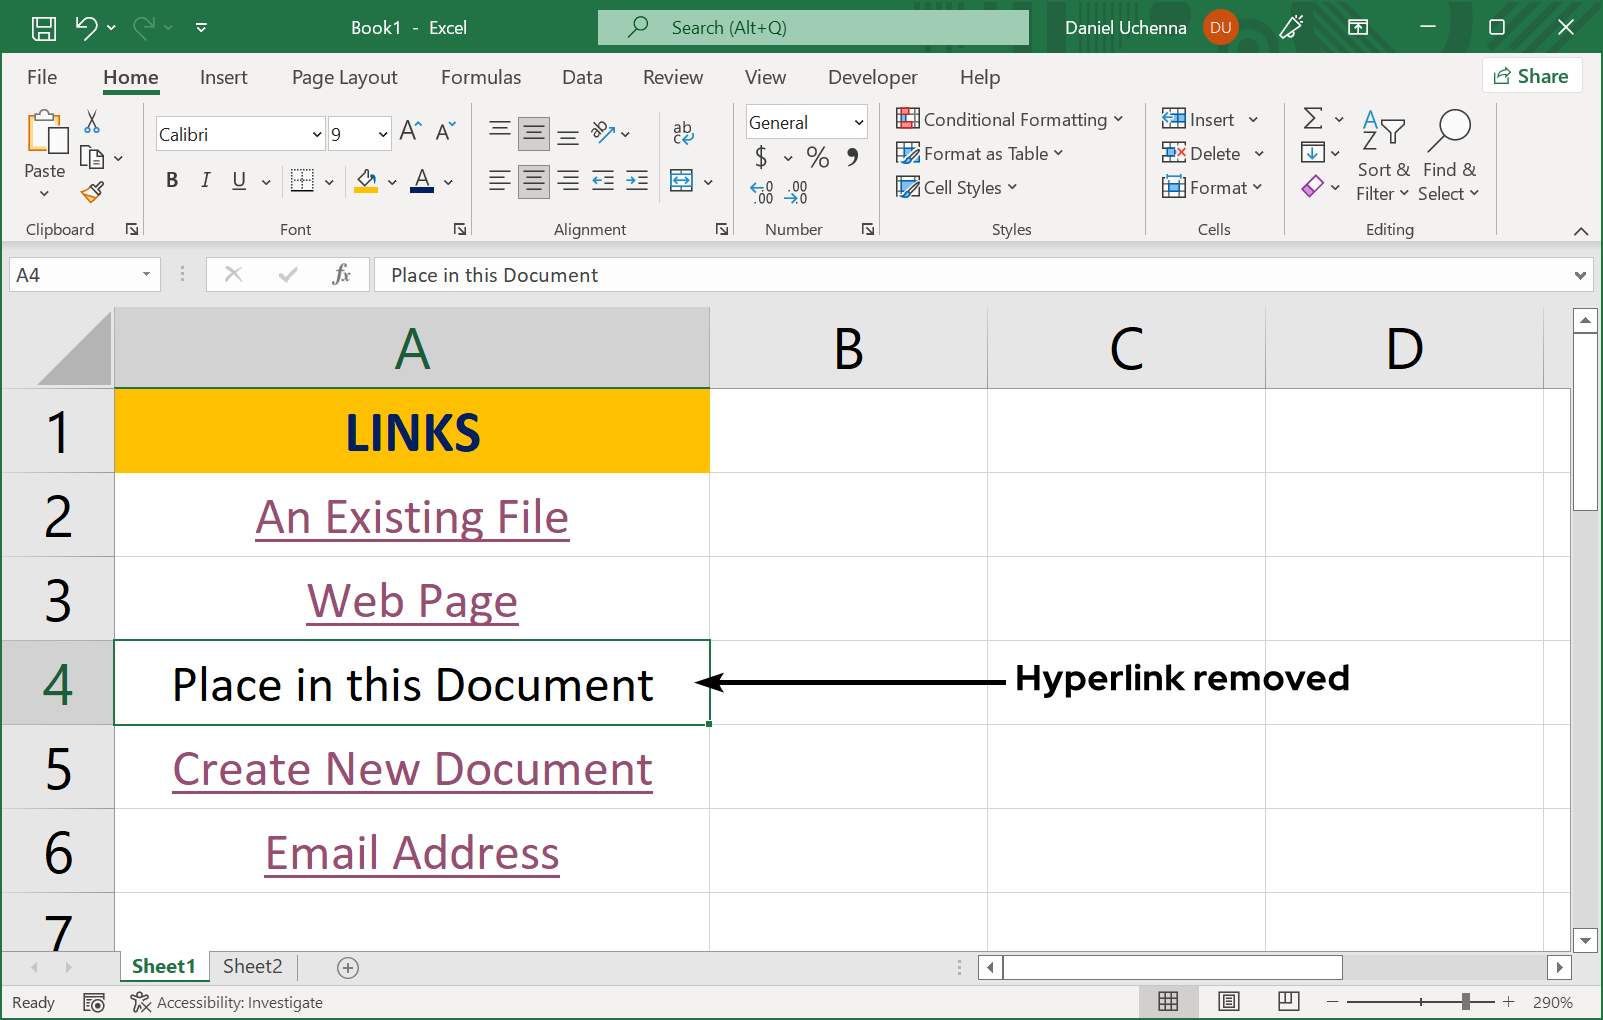Open the Fill Color dropdown arrow
This screenshot has height=1020, width=1603.
[390, 181]
